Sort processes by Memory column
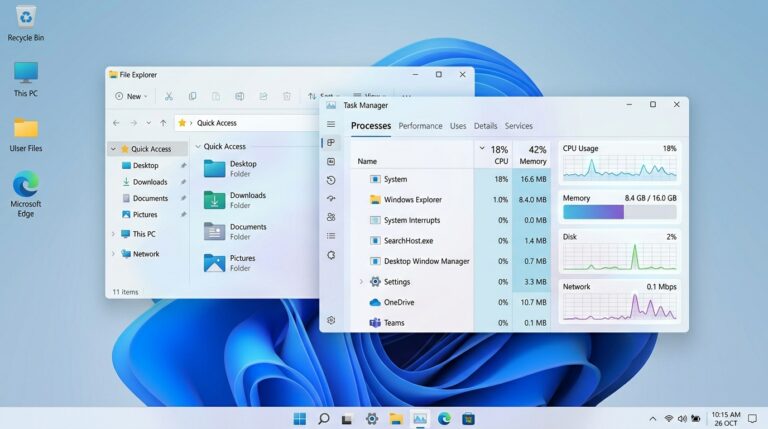768x429 pixels. click(532, 155)
